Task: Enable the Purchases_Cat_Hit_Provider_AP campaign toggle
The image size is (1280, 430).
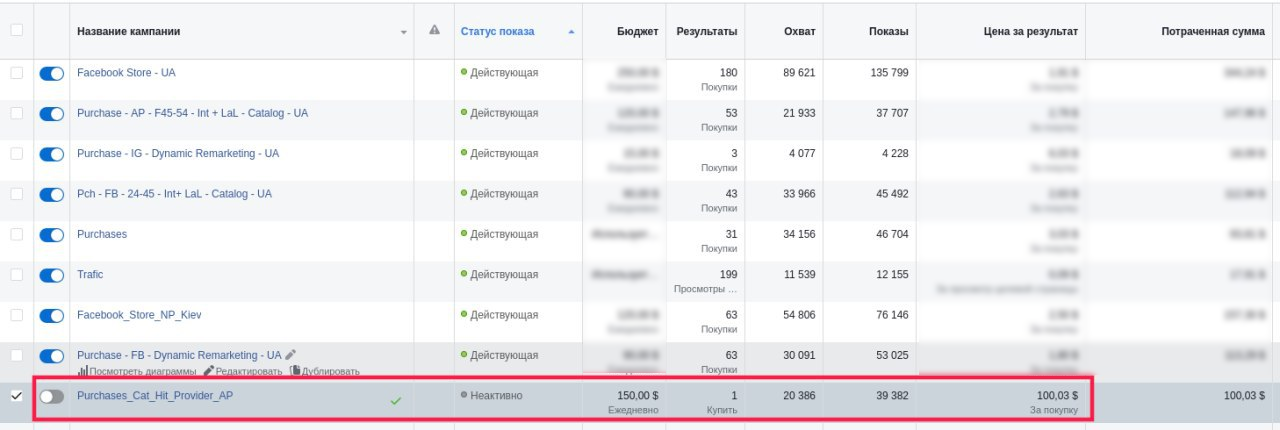Action: tap(51, 396)
